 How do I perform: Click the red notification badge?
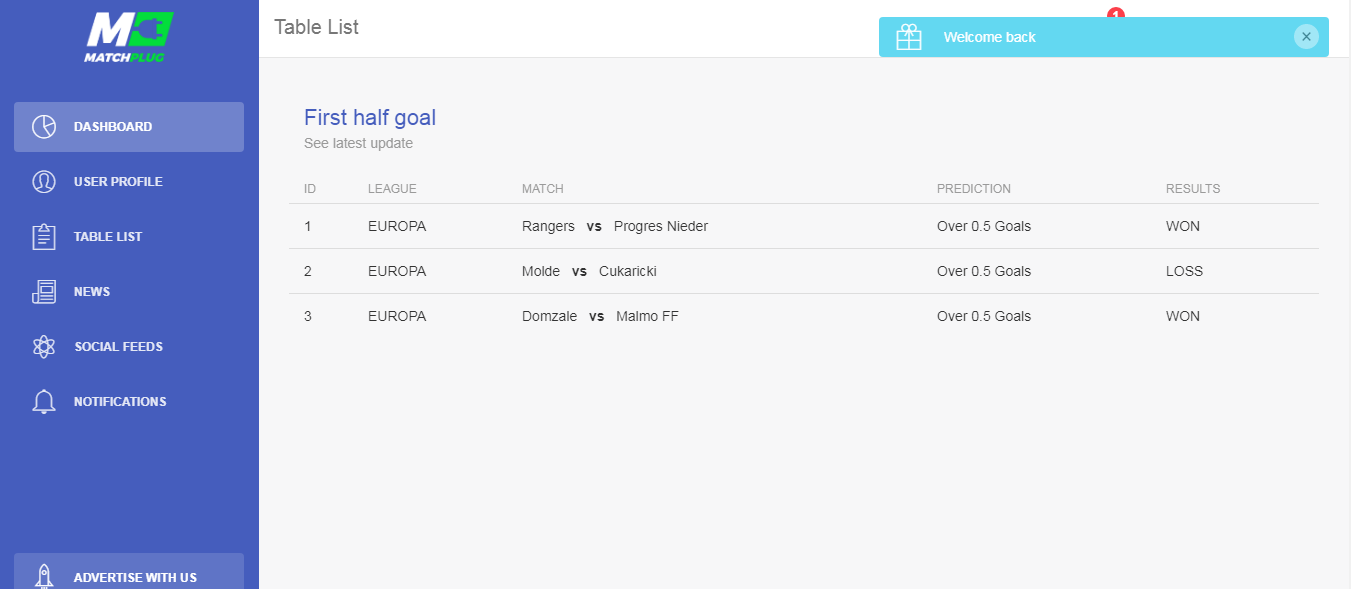coord(1116,13)
